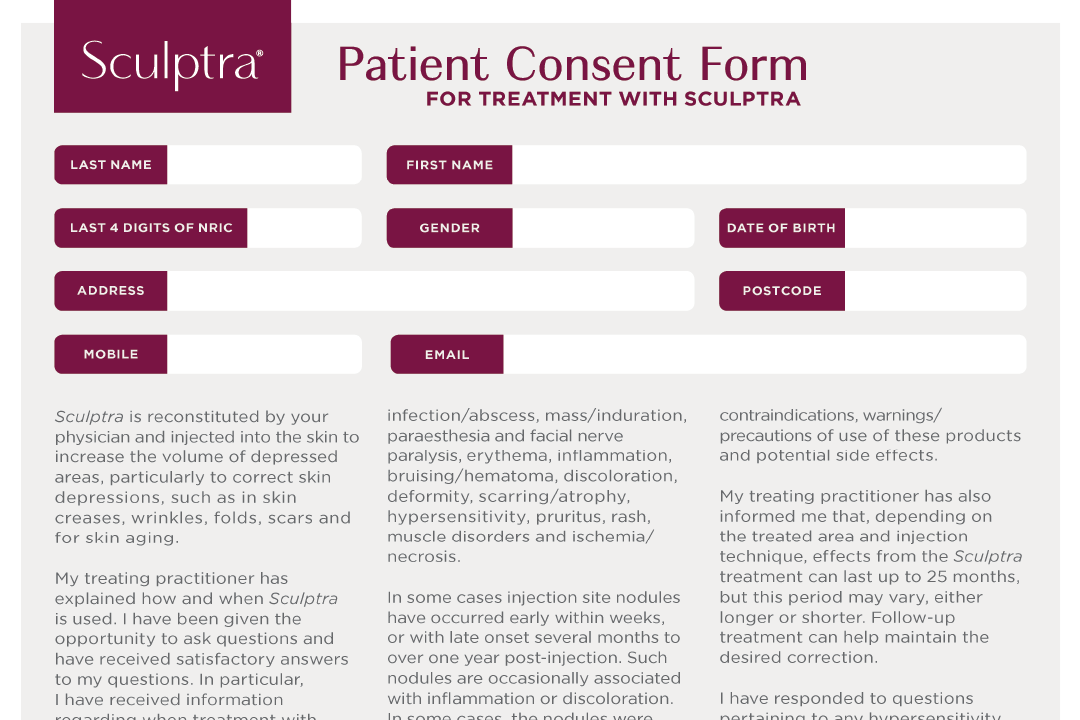Click the maroon POSTCODE label
The image size is (1080, 720).
tap(781, 291)
